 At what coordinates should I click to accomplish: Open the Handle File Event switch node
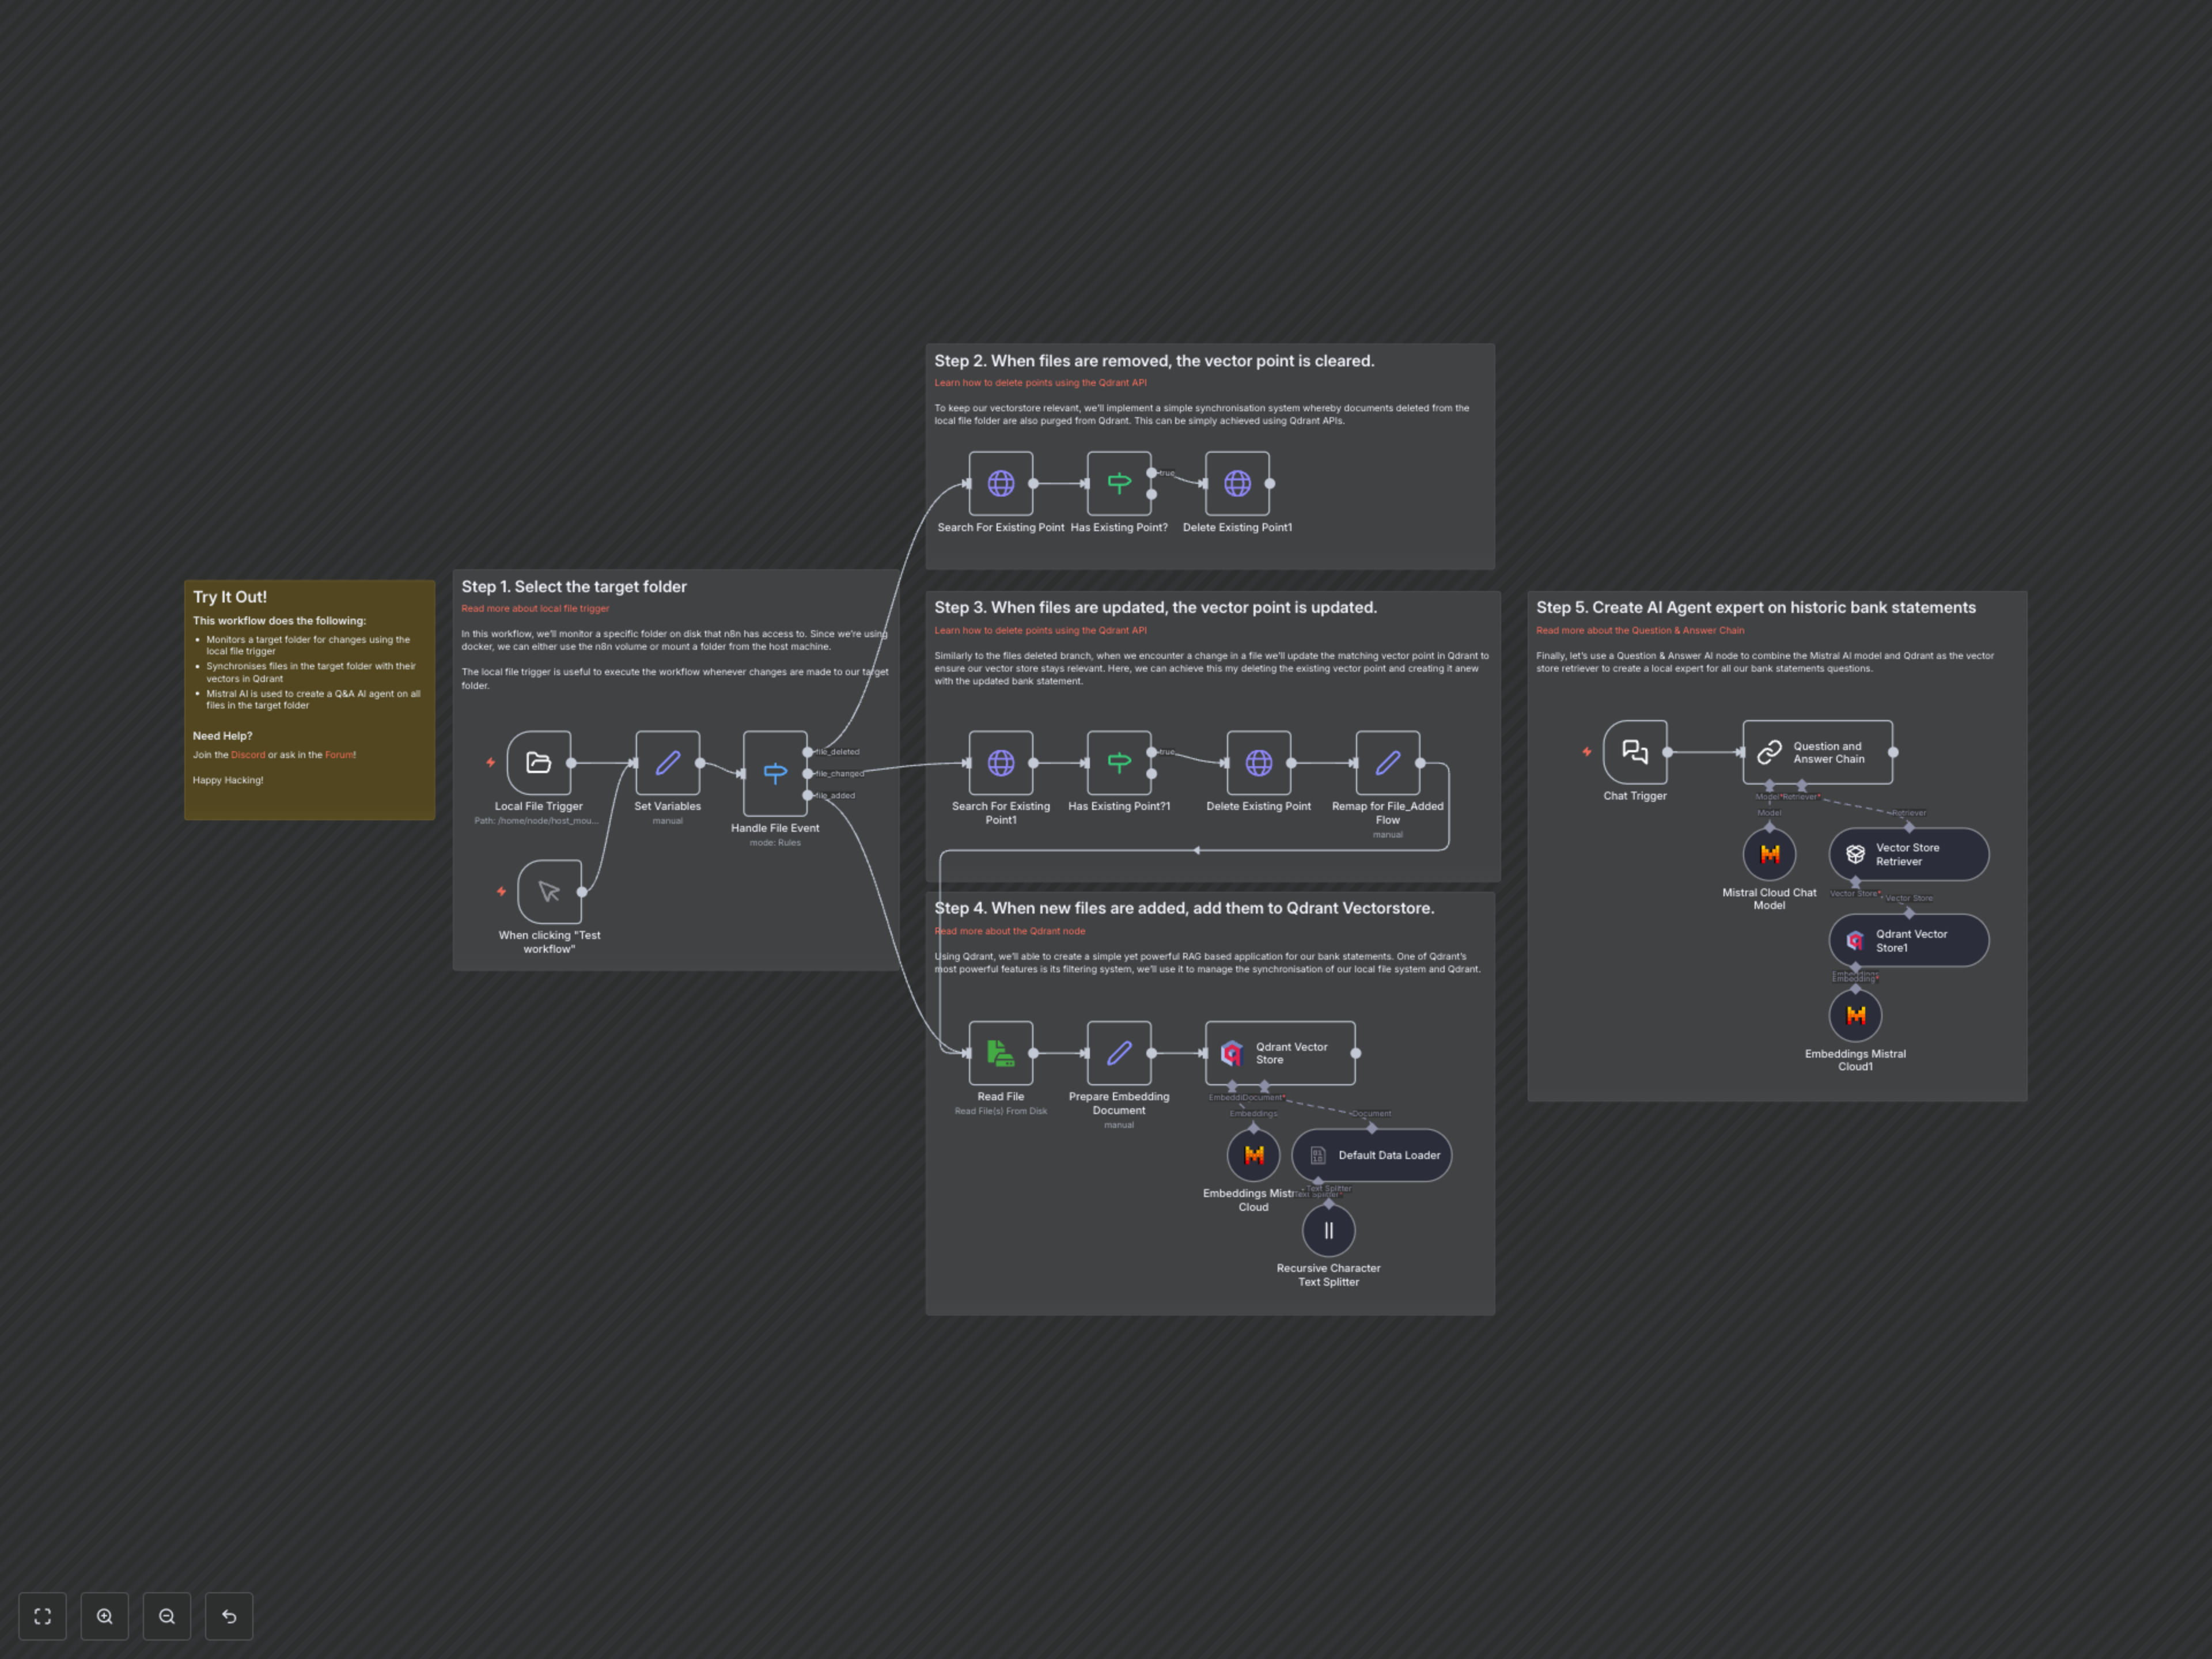(775, 773)
